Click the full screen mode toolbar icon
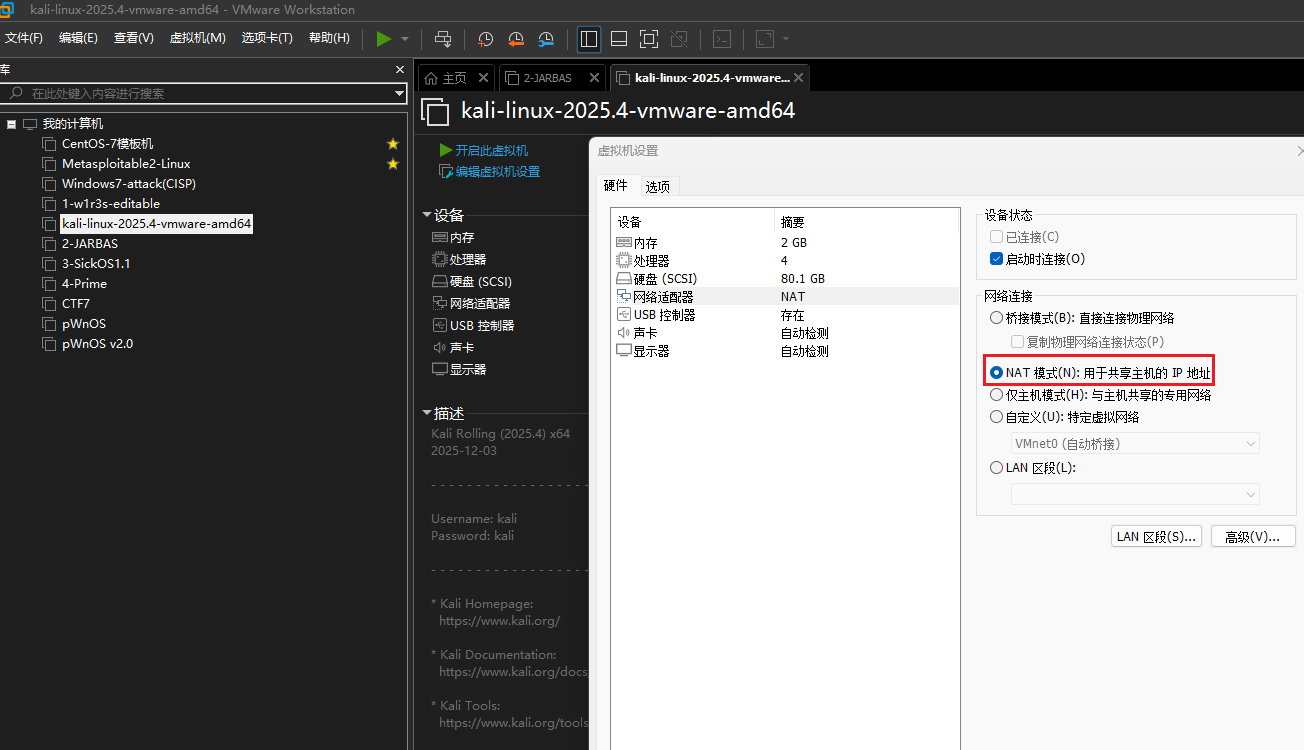This screenshot has width=1304, height=750. (649, 39)
